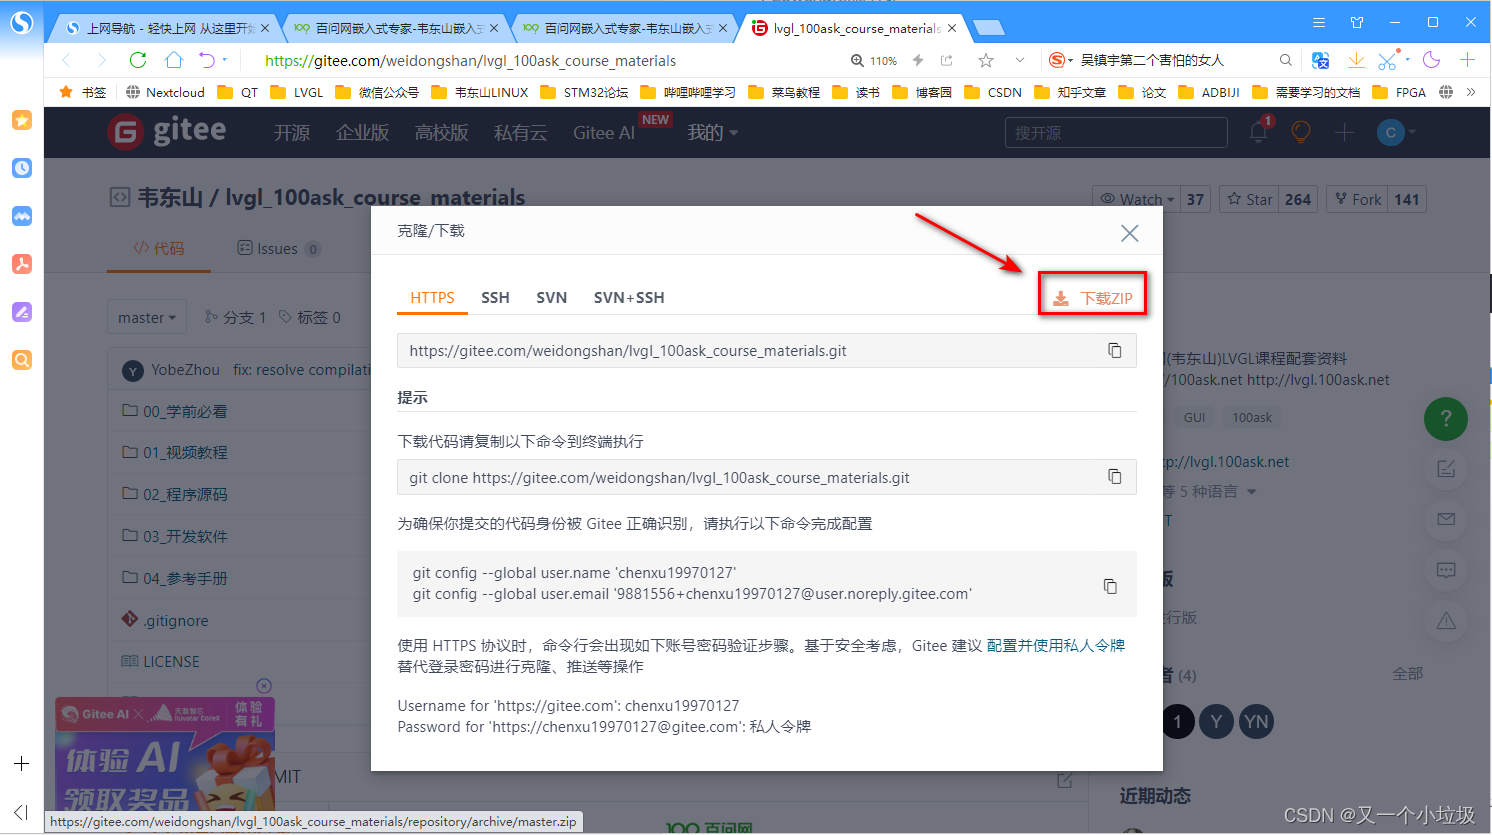This screenshot has width=1492, height=835.
Task: Open the Gitee AI navigation item
Action: coord(604,133)
